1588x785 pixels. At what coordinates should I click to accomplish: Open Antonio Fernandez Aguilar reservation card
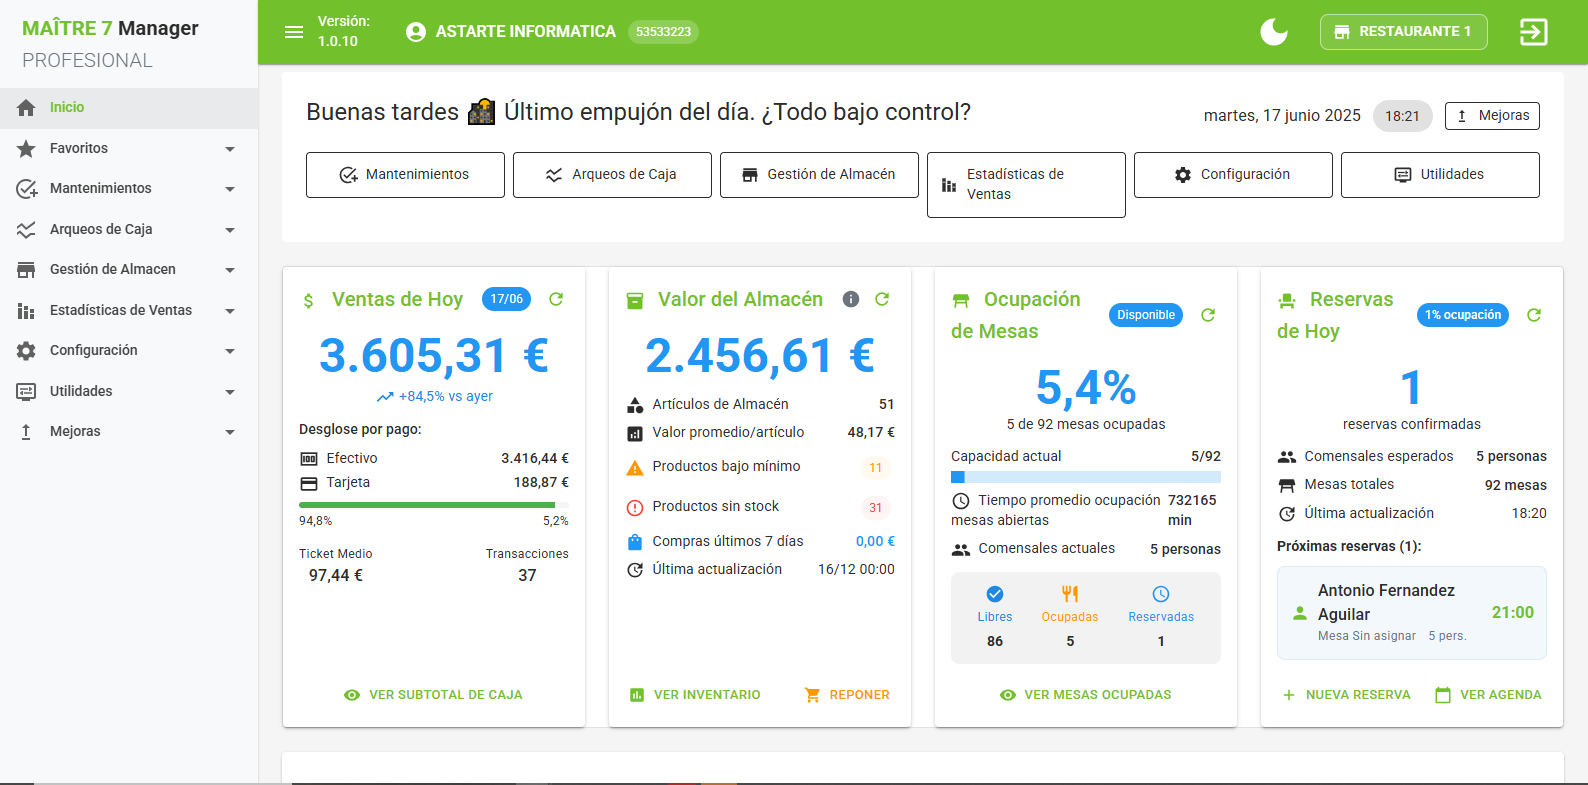pyautogui.click(x=1412, y=613)
